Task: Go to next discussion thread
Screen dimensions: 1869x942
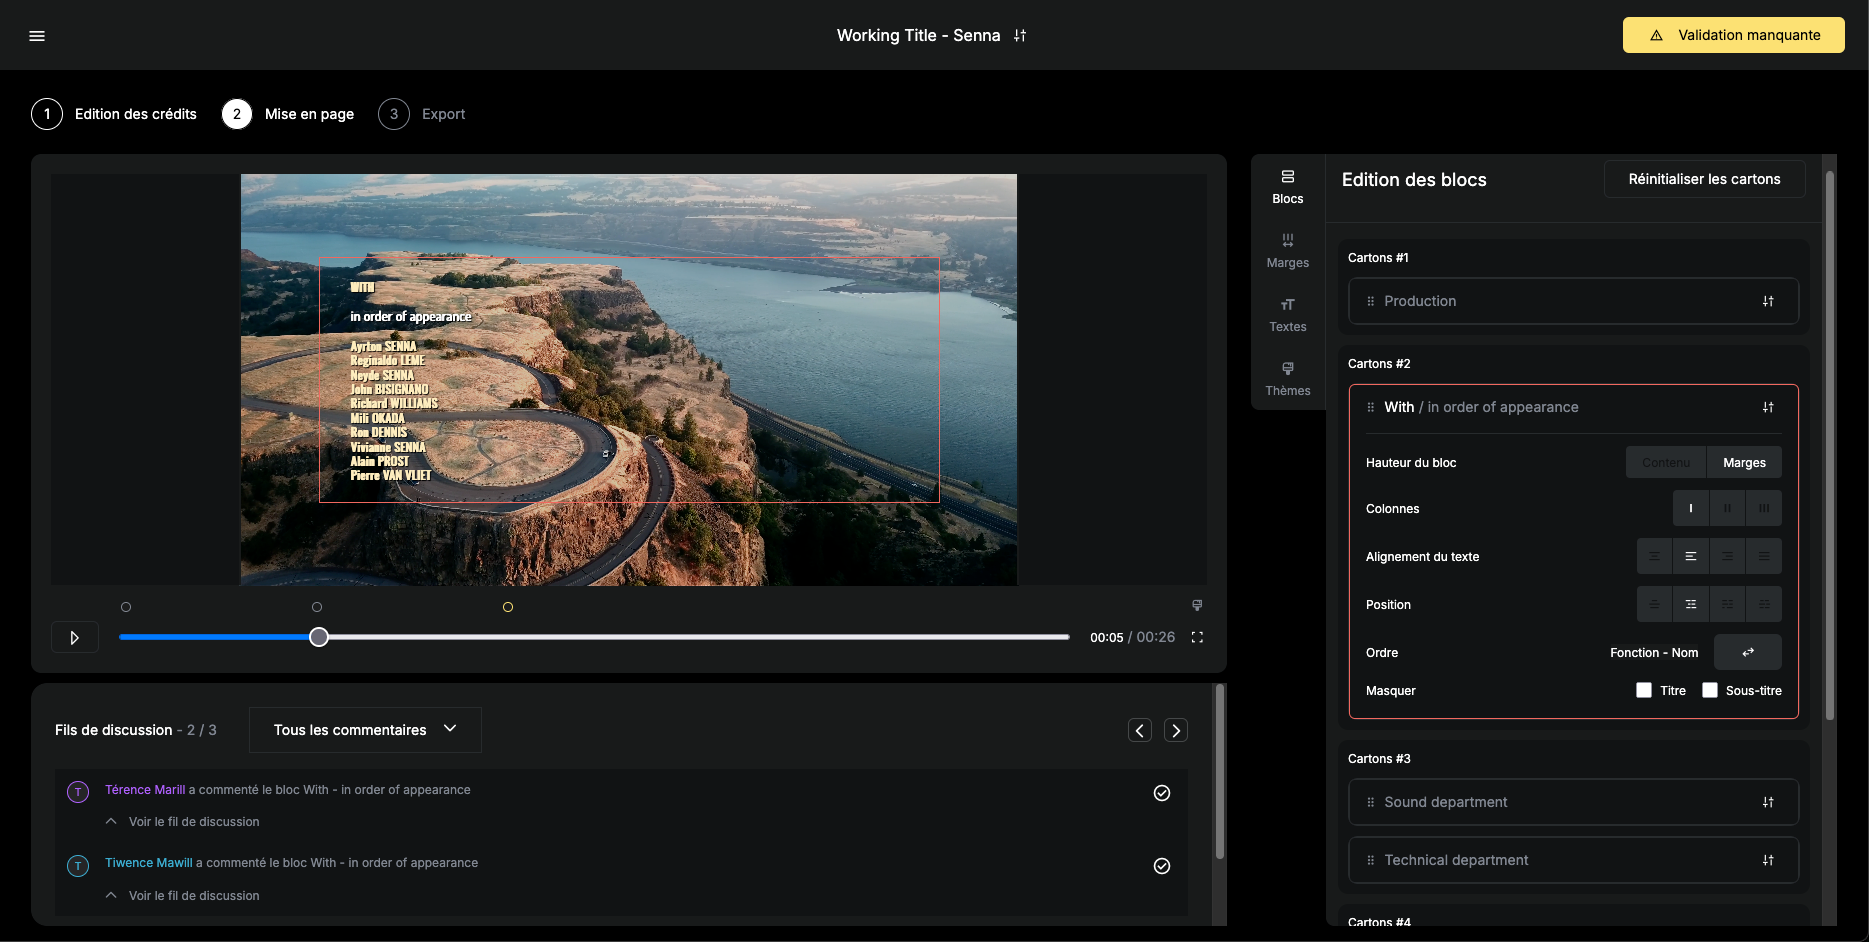Action: point(1176,730)
